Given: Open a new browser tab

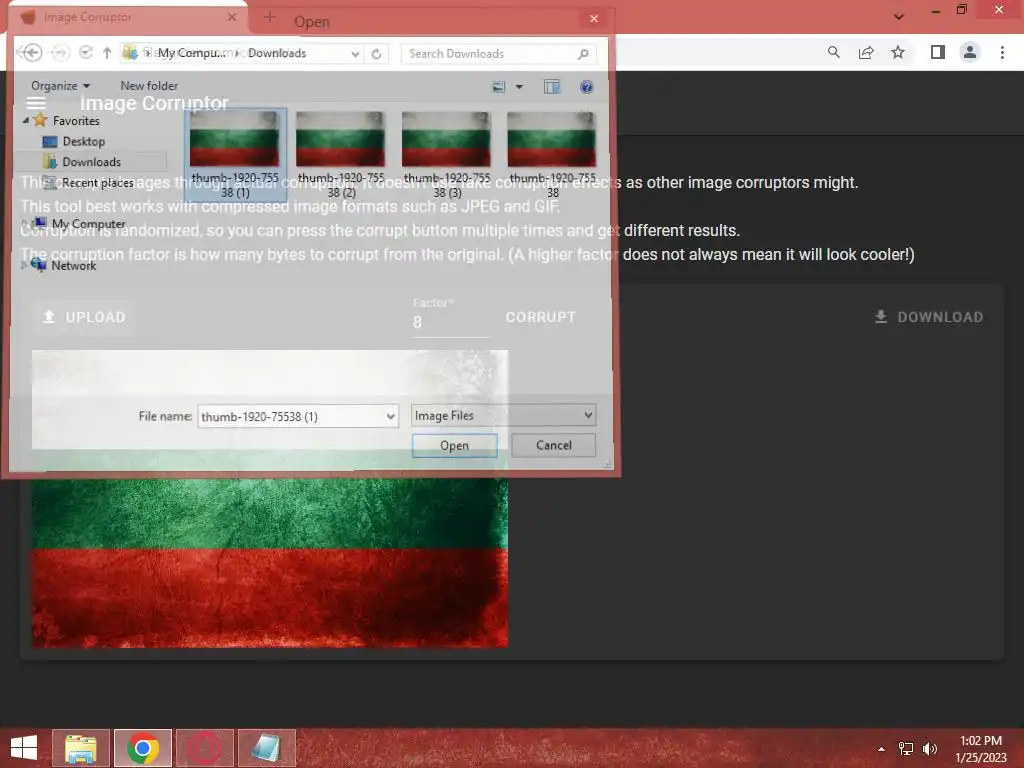Looking at the screenshot, I should [x=270, y=17].
